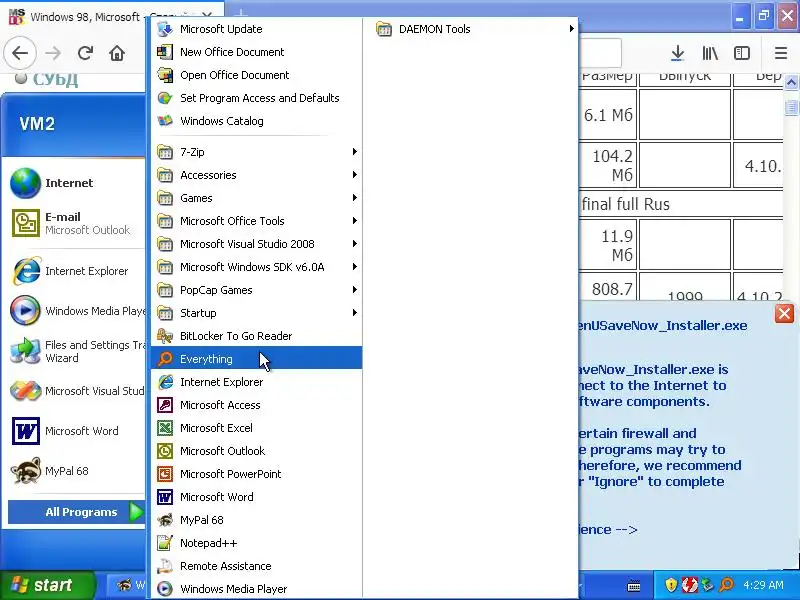Screen dimensions: 800x600
Task: Click browser scrollbar up arrow
Action: pos(791,82)
